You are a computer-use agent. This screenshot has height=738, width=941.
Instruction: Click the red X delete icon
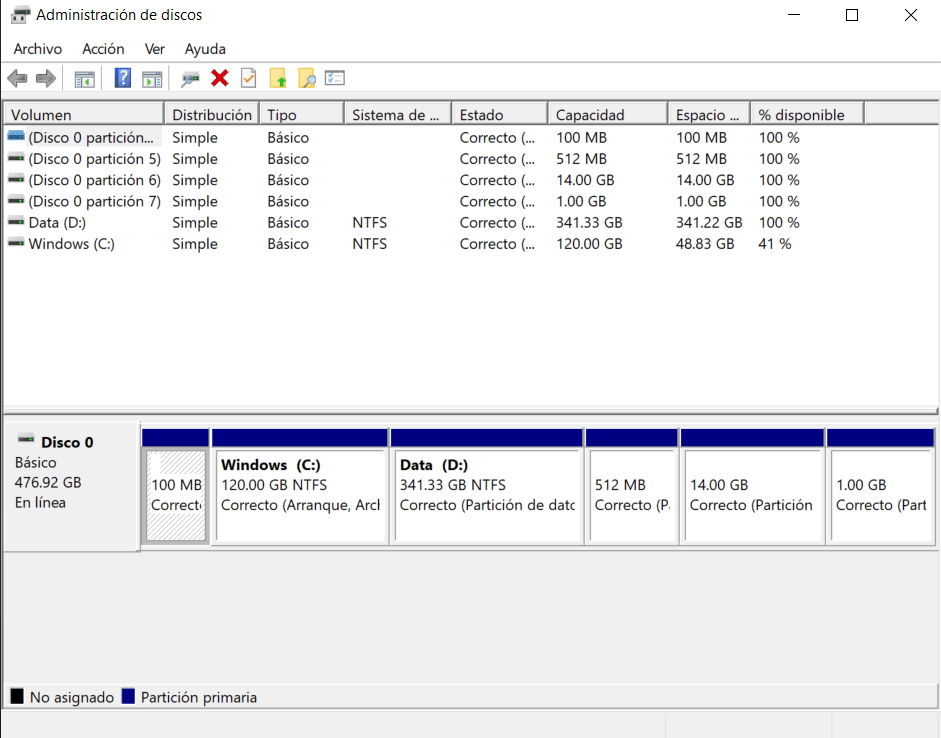point(220,78)
